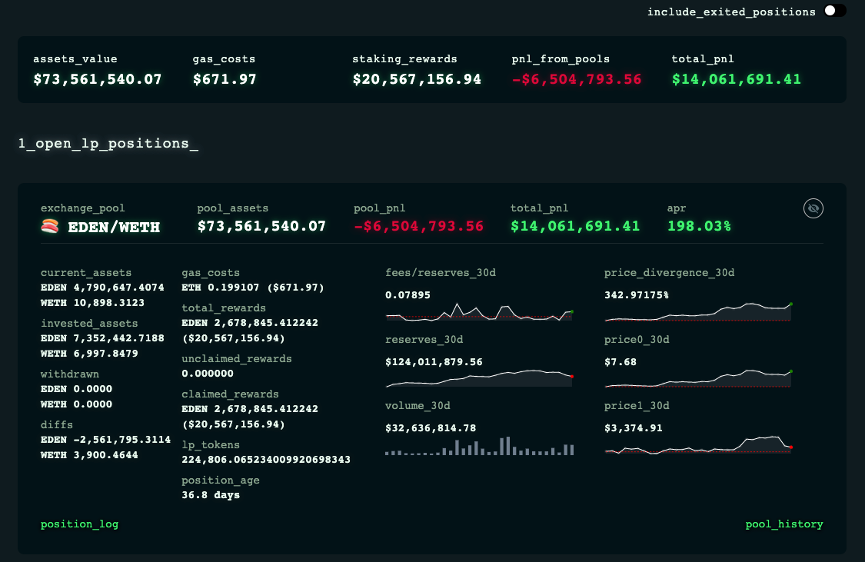Click the top assets_value amount $73,561,540.07
Viewport: 866px width, 562px height.
click(x=98, y=79)
